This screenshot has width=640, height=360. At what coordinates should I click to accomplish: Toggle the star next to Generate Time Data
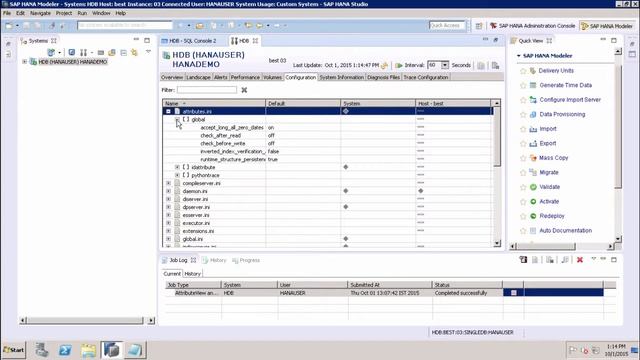coord(523,85)
